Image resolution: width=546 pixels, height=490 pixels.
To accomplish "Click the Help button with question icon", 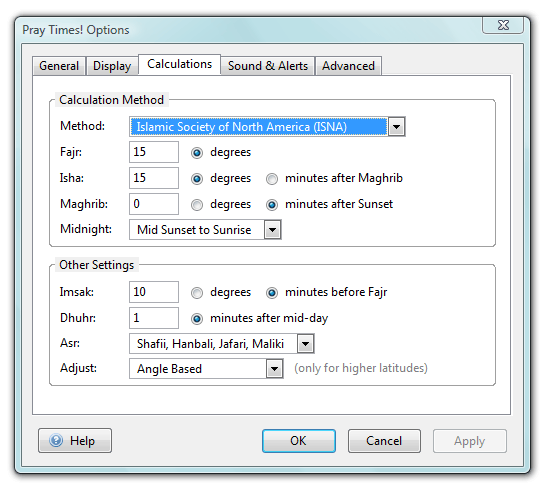I will [x=75, y=441].
